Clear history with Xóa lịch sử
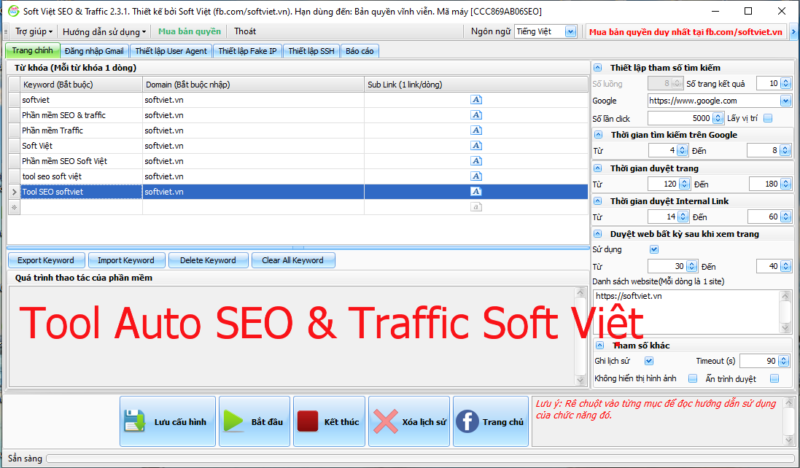Image resolution: width=800 pixels, height=468 pixels. [409, 422]
